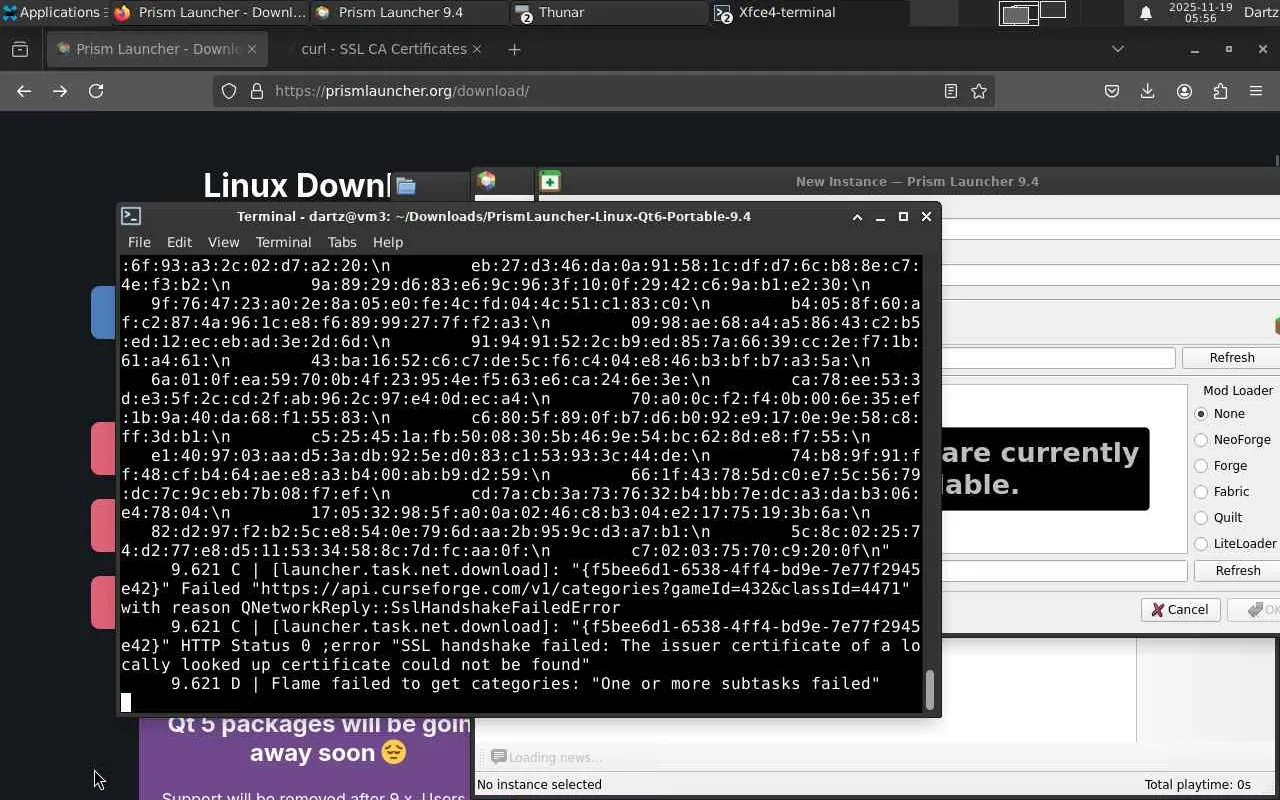The image size is (1280, 800).
Task: Select the LiteLoader mod loader
Action: (x=1236, y=544)
